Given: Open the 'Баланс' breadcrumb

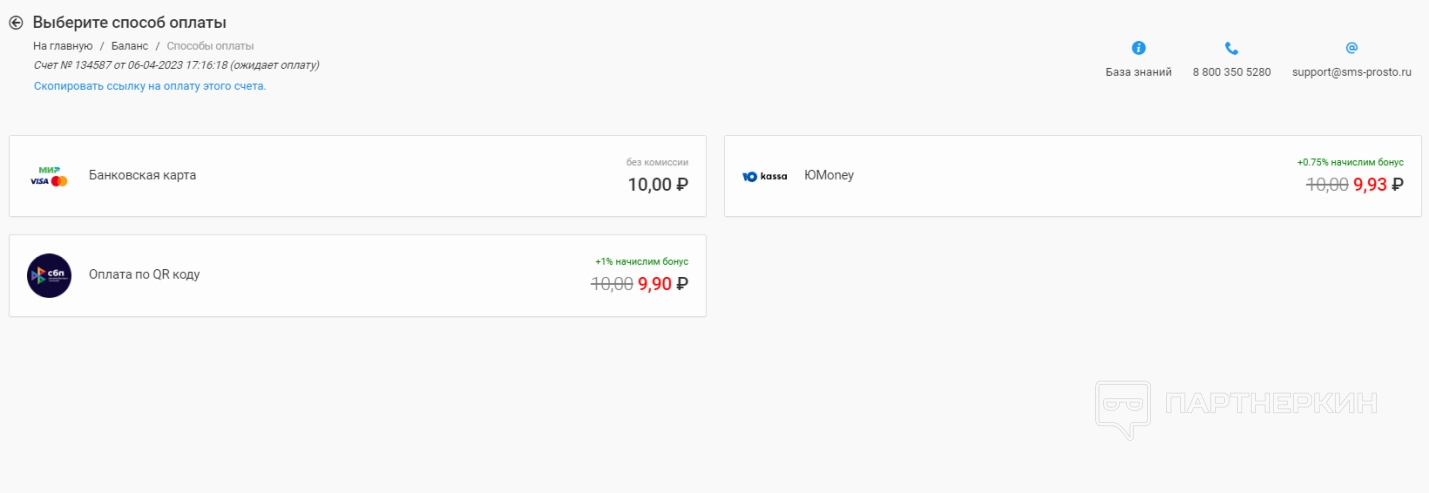Looking at the screenshot, I should click(x=130, y=46).
